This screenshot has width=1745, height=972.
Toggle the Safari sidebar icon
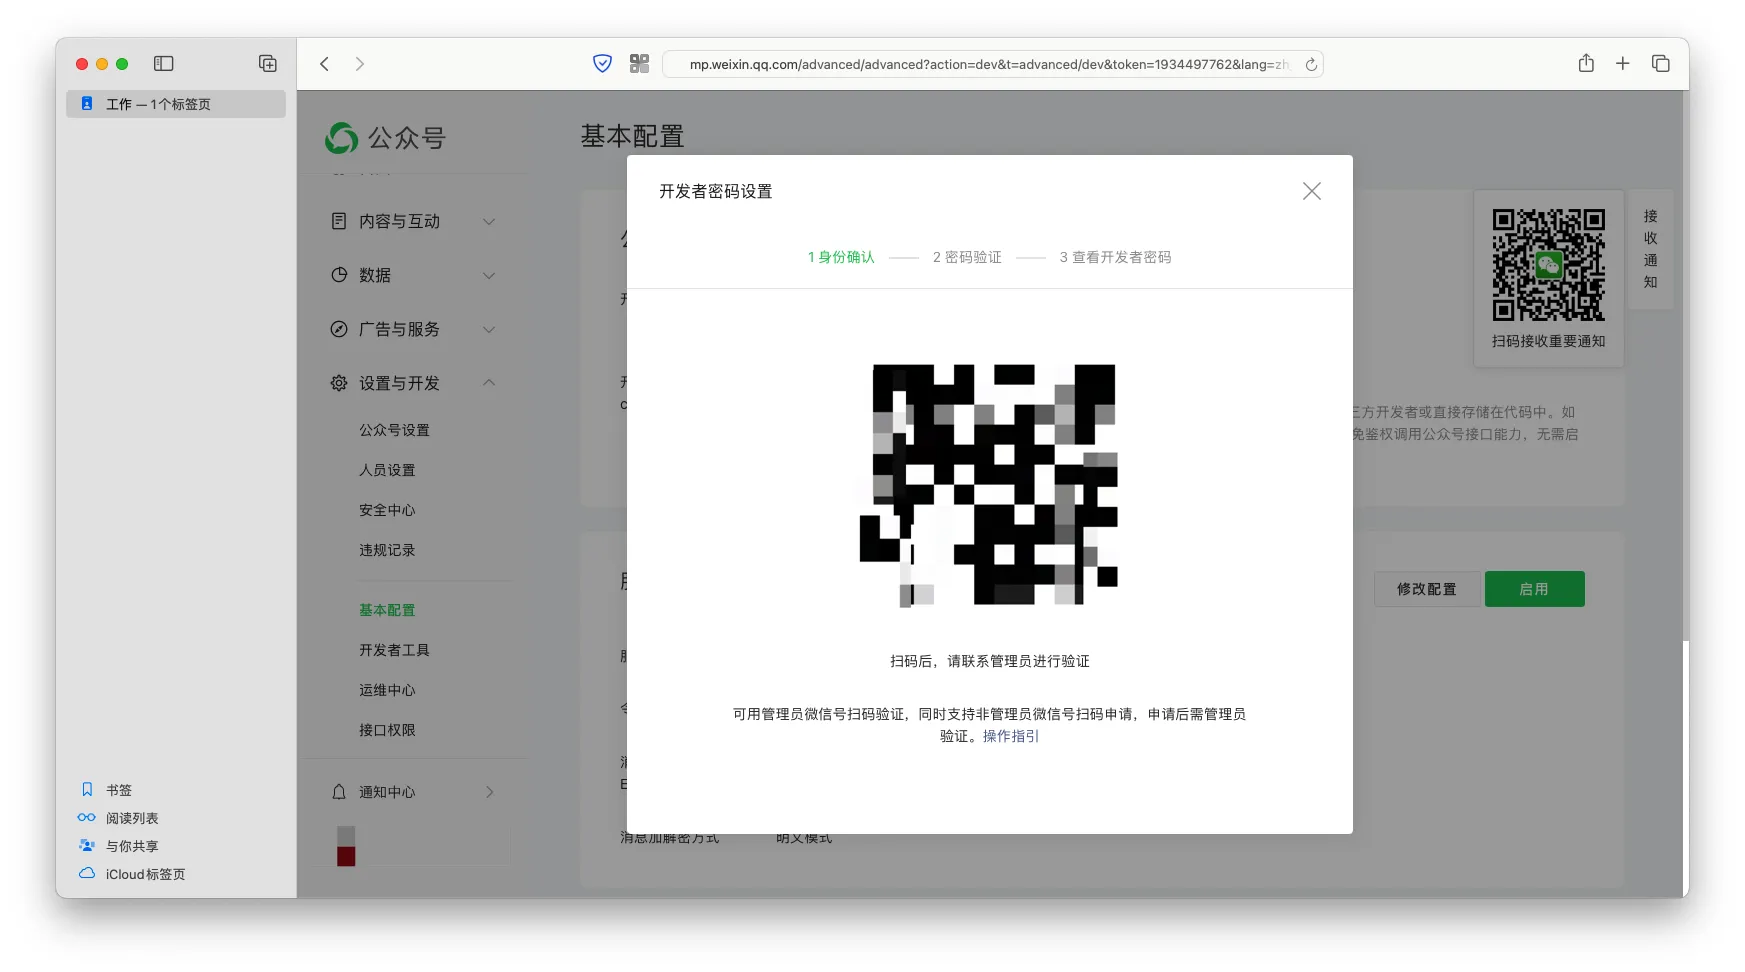[164, 64]
